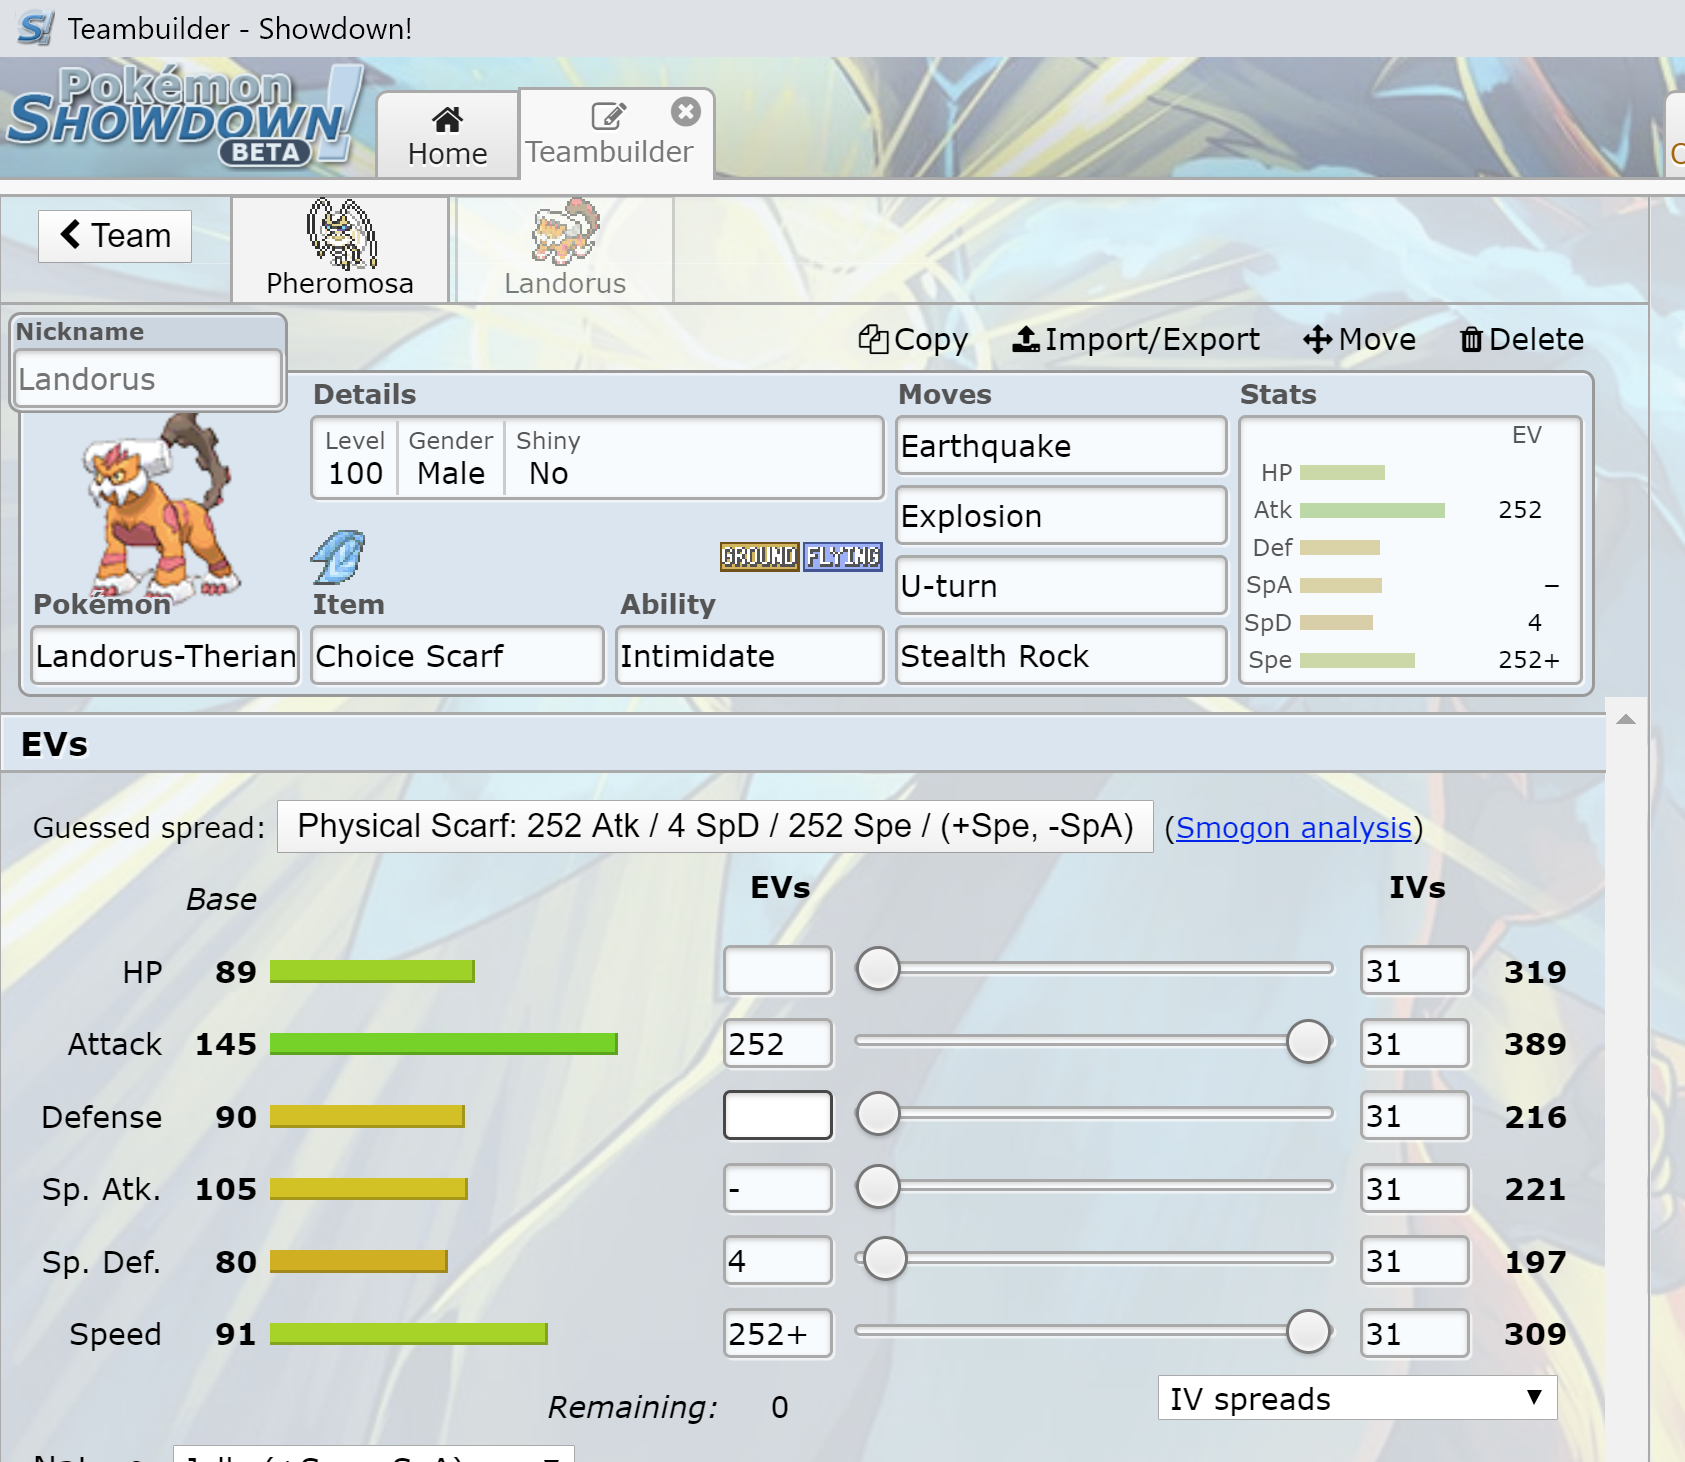Open the Nature dropdown

[374, 1454]
